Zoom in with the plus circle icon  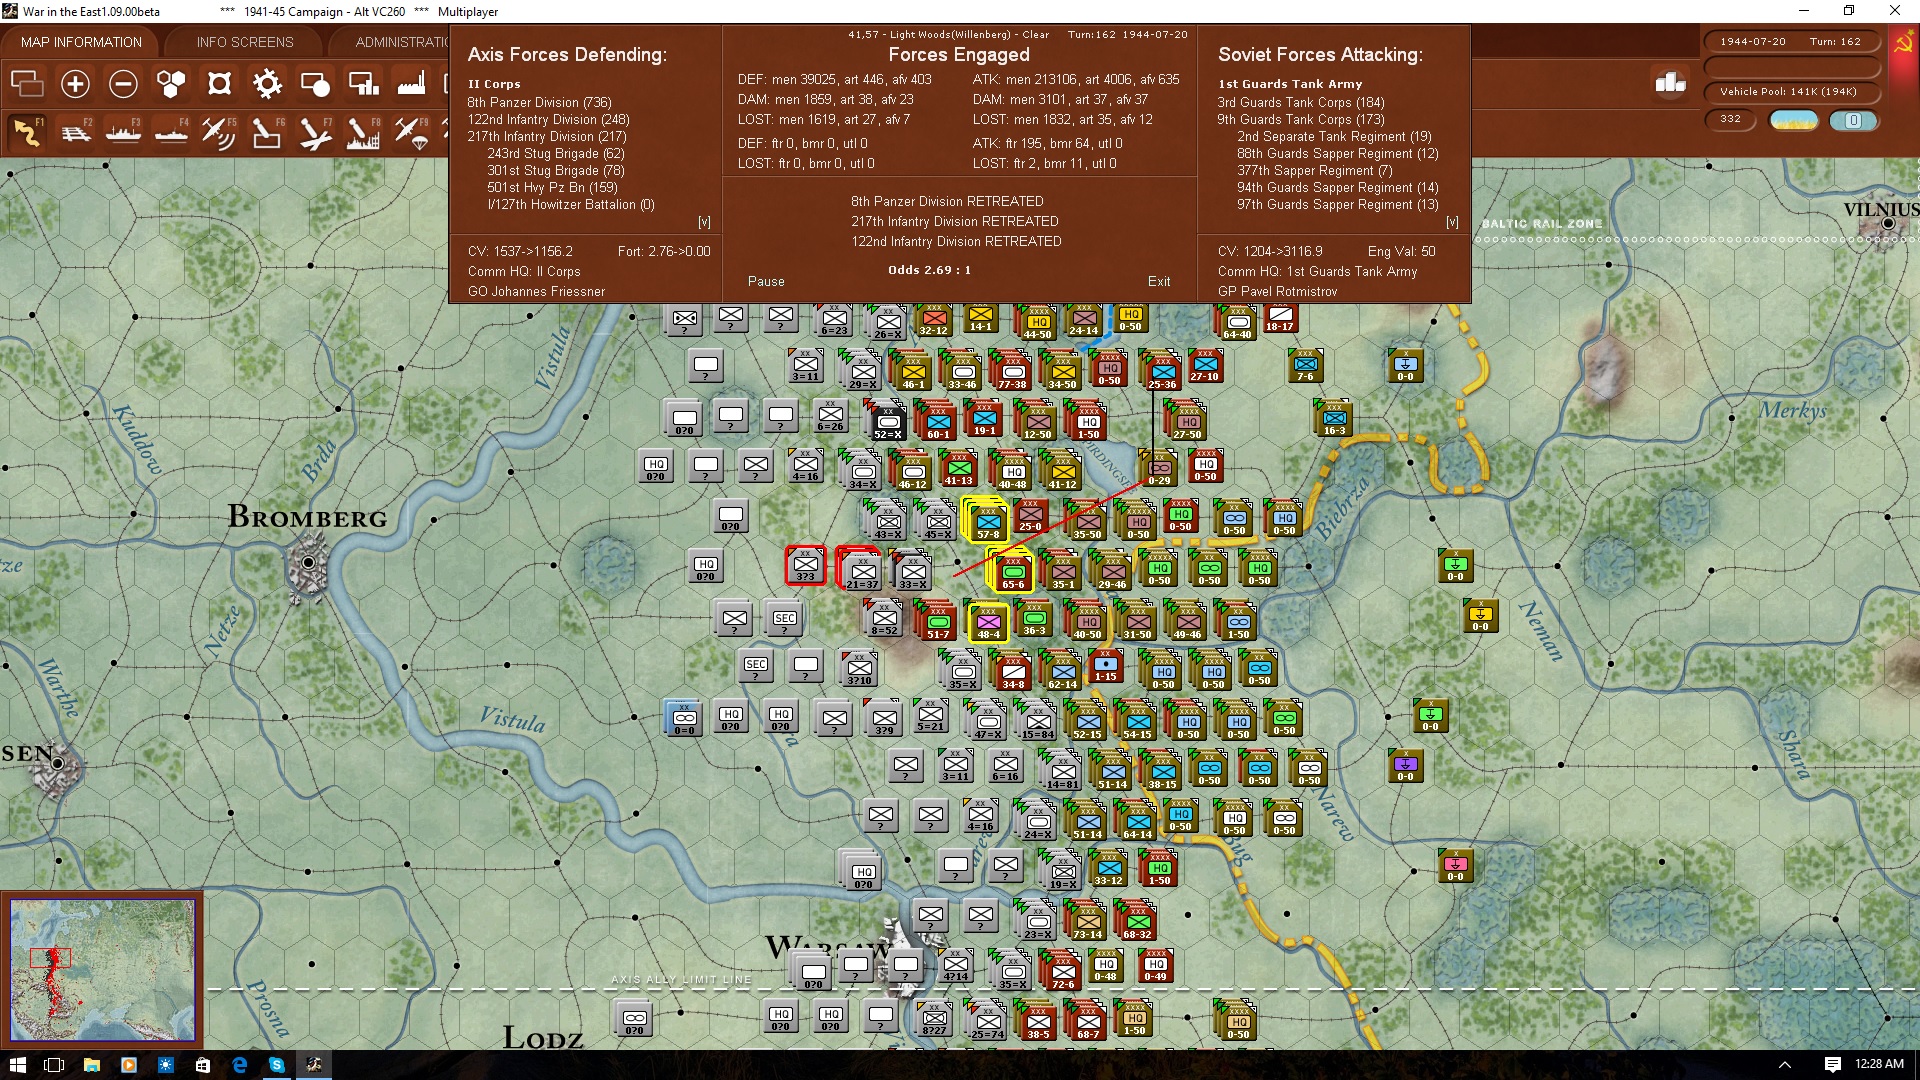coord(75,84)
